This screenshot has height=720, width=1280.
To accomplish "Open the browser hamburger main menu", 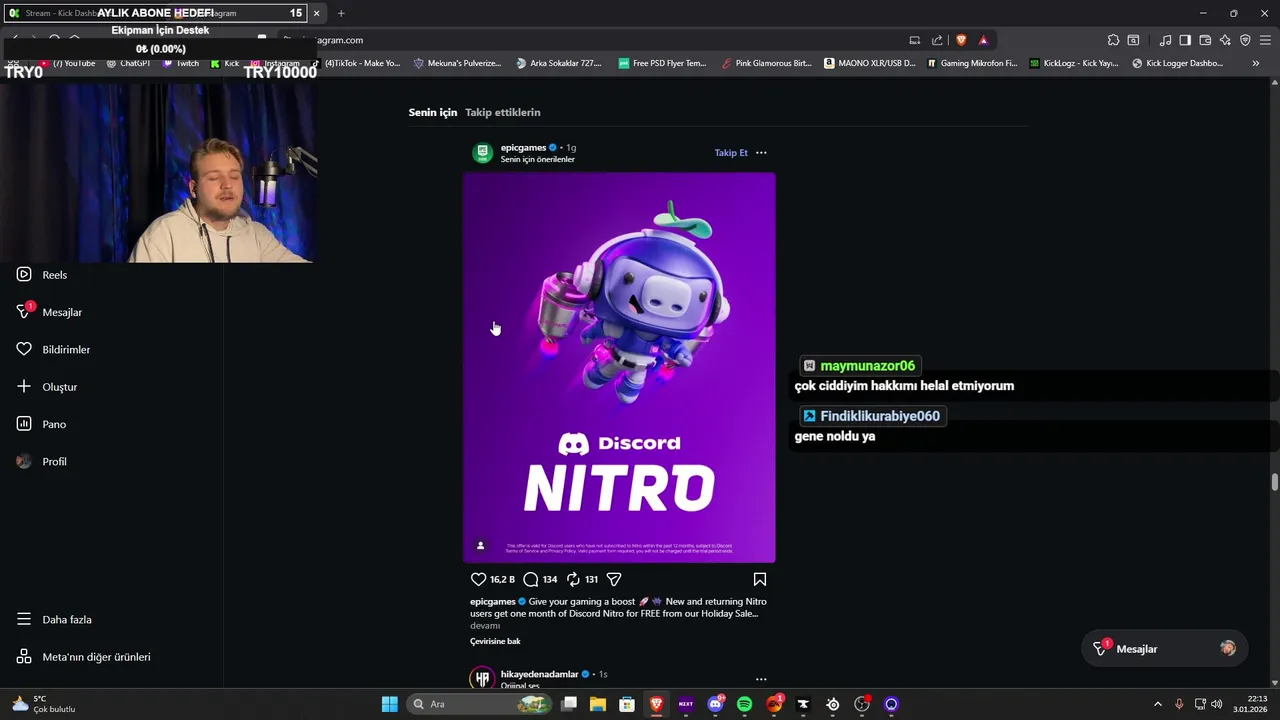I will click(1265, 40).
